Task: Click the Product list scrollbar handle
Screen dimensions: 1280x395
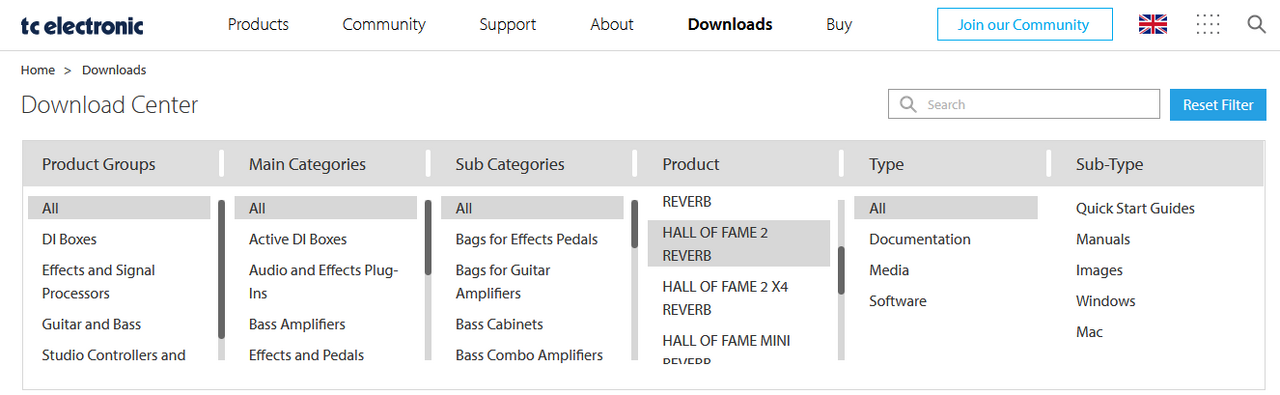Action: pos(841,270)
